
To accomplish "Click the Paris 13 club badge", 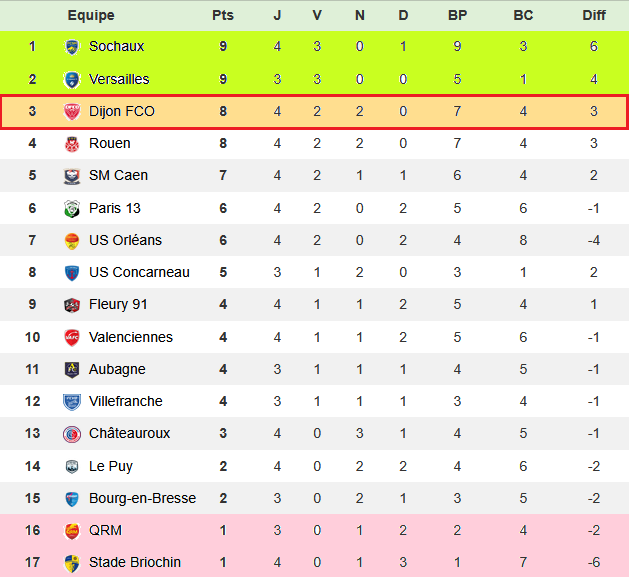I will tap(72, 208).
